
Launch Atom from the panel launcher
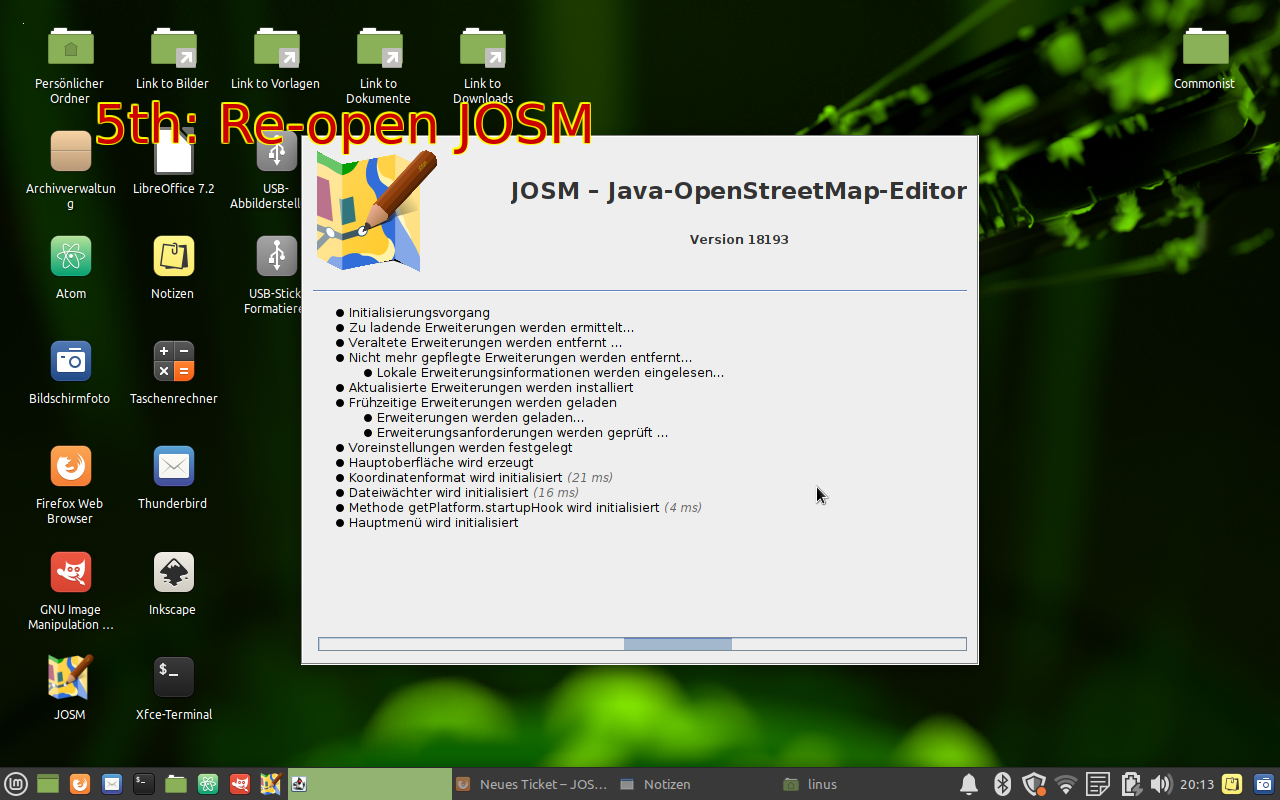tap(208, 784)
